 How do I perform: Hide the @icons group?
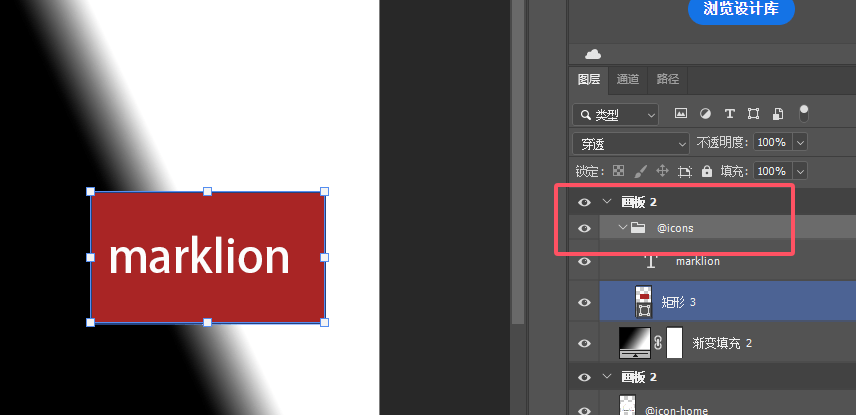[x=584, y=228]
